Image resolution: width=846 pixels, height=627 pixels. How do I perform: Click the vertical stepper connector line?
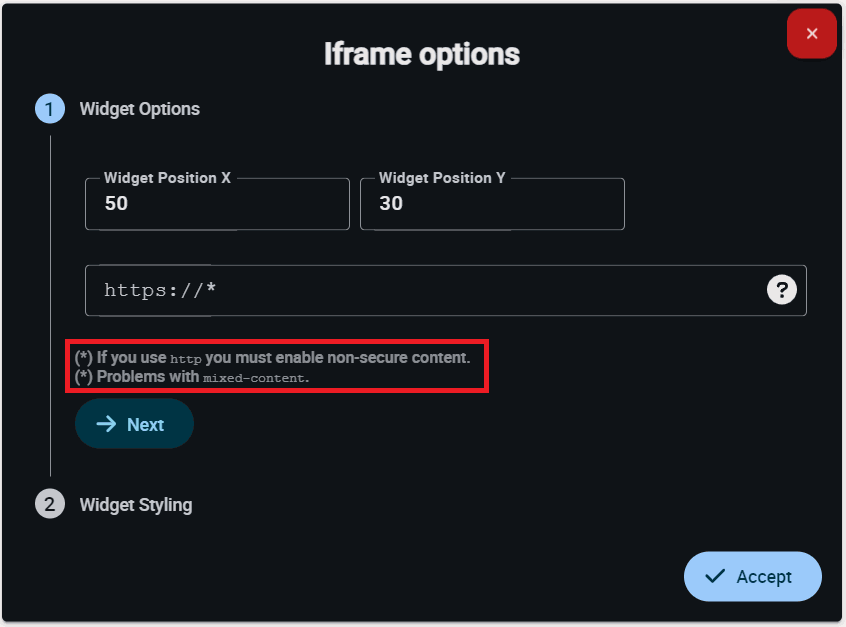(x=50, y=300)
